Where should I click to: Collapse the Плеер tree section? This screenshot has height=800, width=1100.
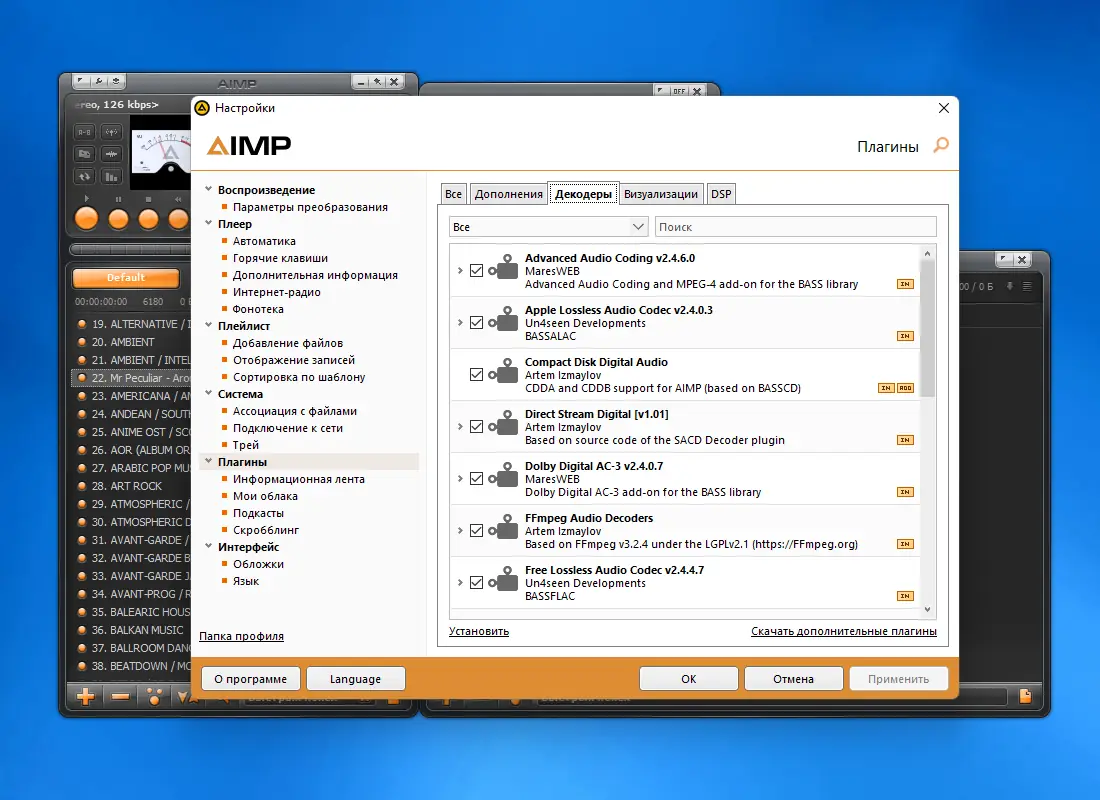click(208, 223)
